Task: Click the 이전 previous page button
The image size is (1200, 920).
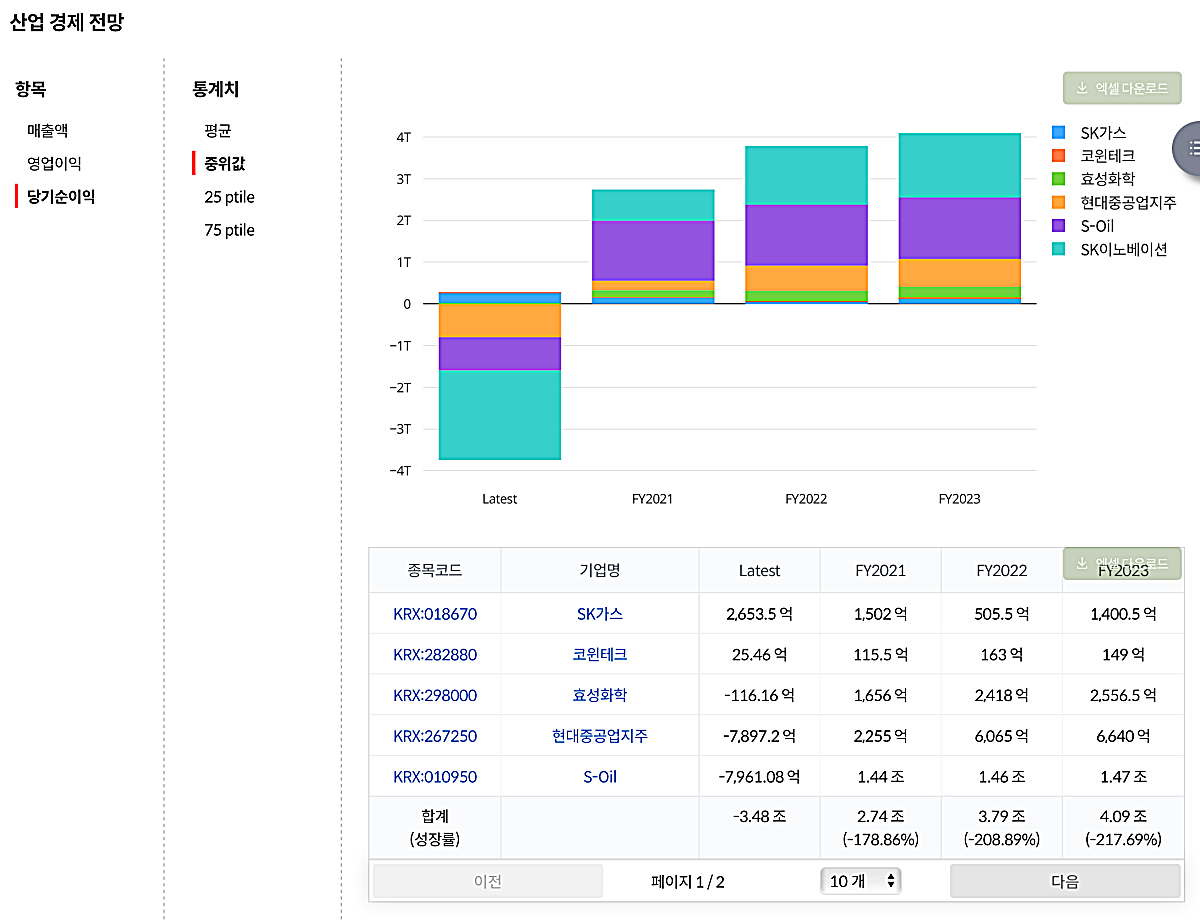Action: pos(488,881)
